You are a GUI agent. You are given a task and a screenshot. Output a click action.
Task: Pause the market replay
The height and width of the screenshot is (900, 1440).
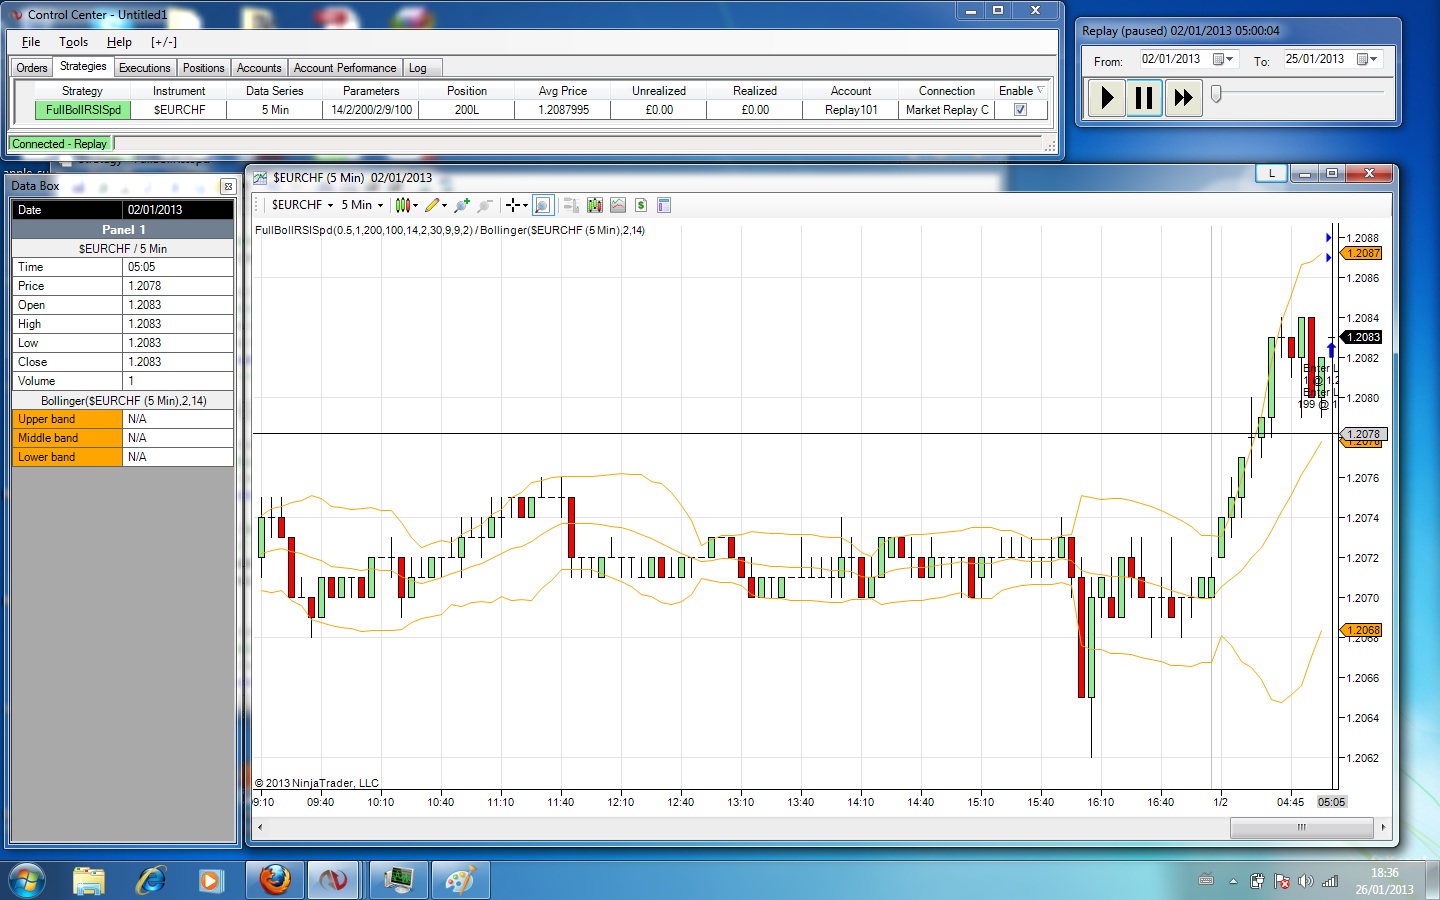click(1144, 98)
